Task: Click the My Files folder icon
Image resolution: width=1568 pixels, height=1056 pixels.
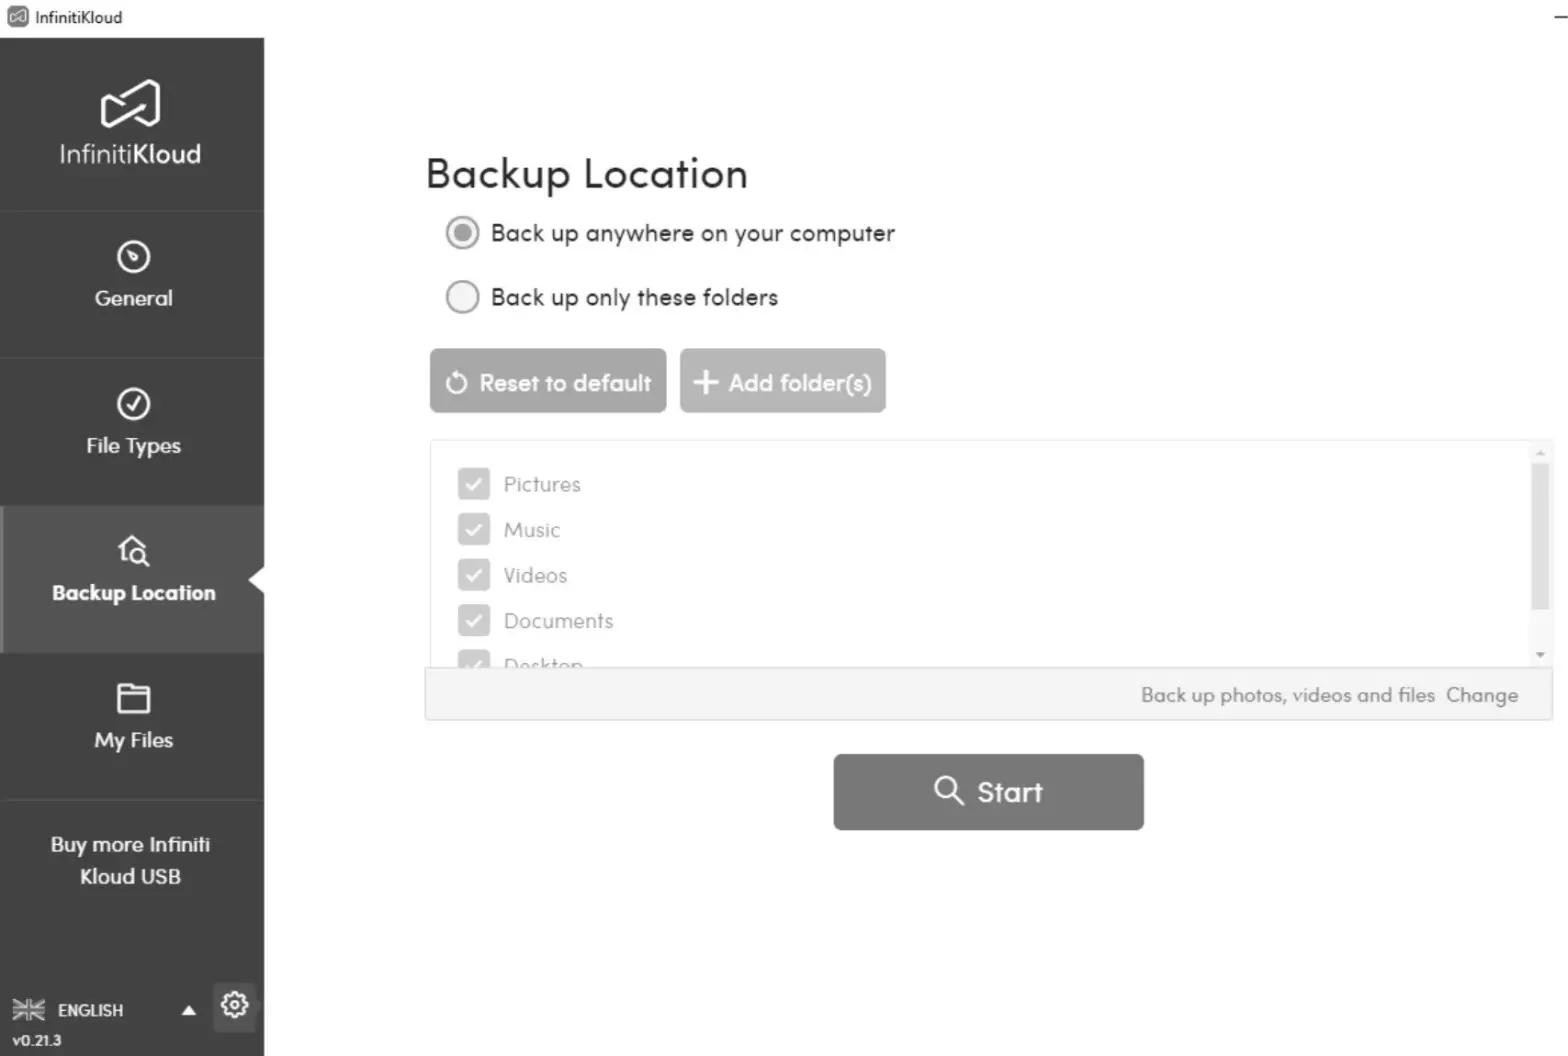Action: pyautogui.click(x=133, y=698)
